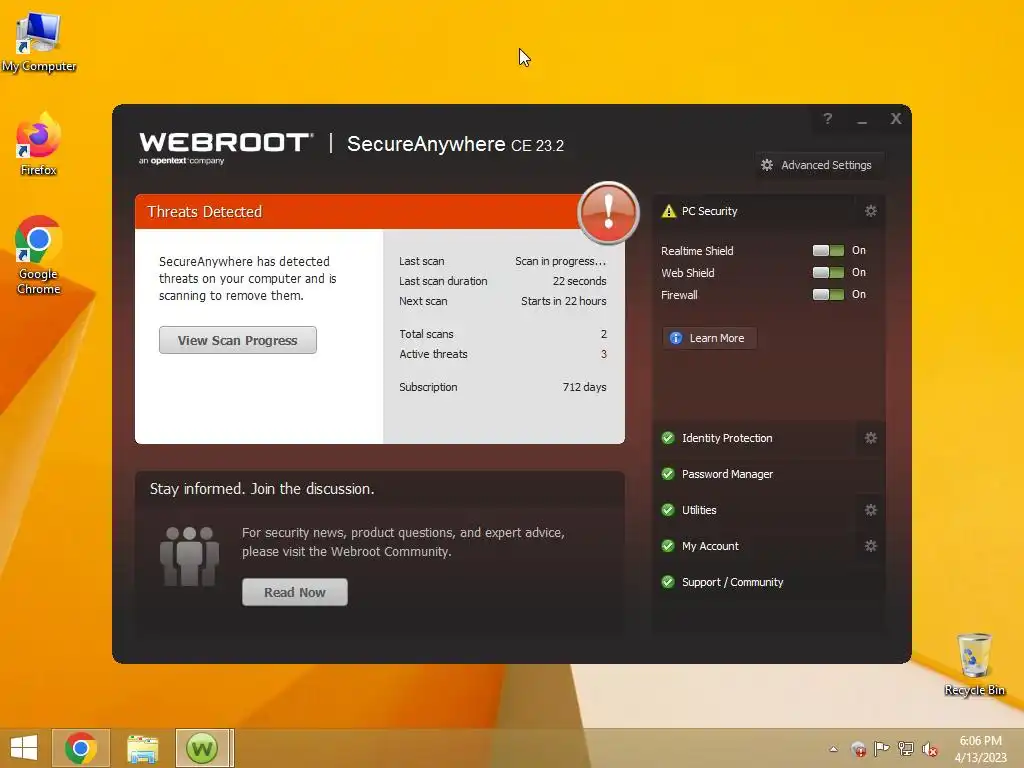Click the 'Active threats' label
The height and width of the screenshot is (768, 1024).
[x=433, y=354]
